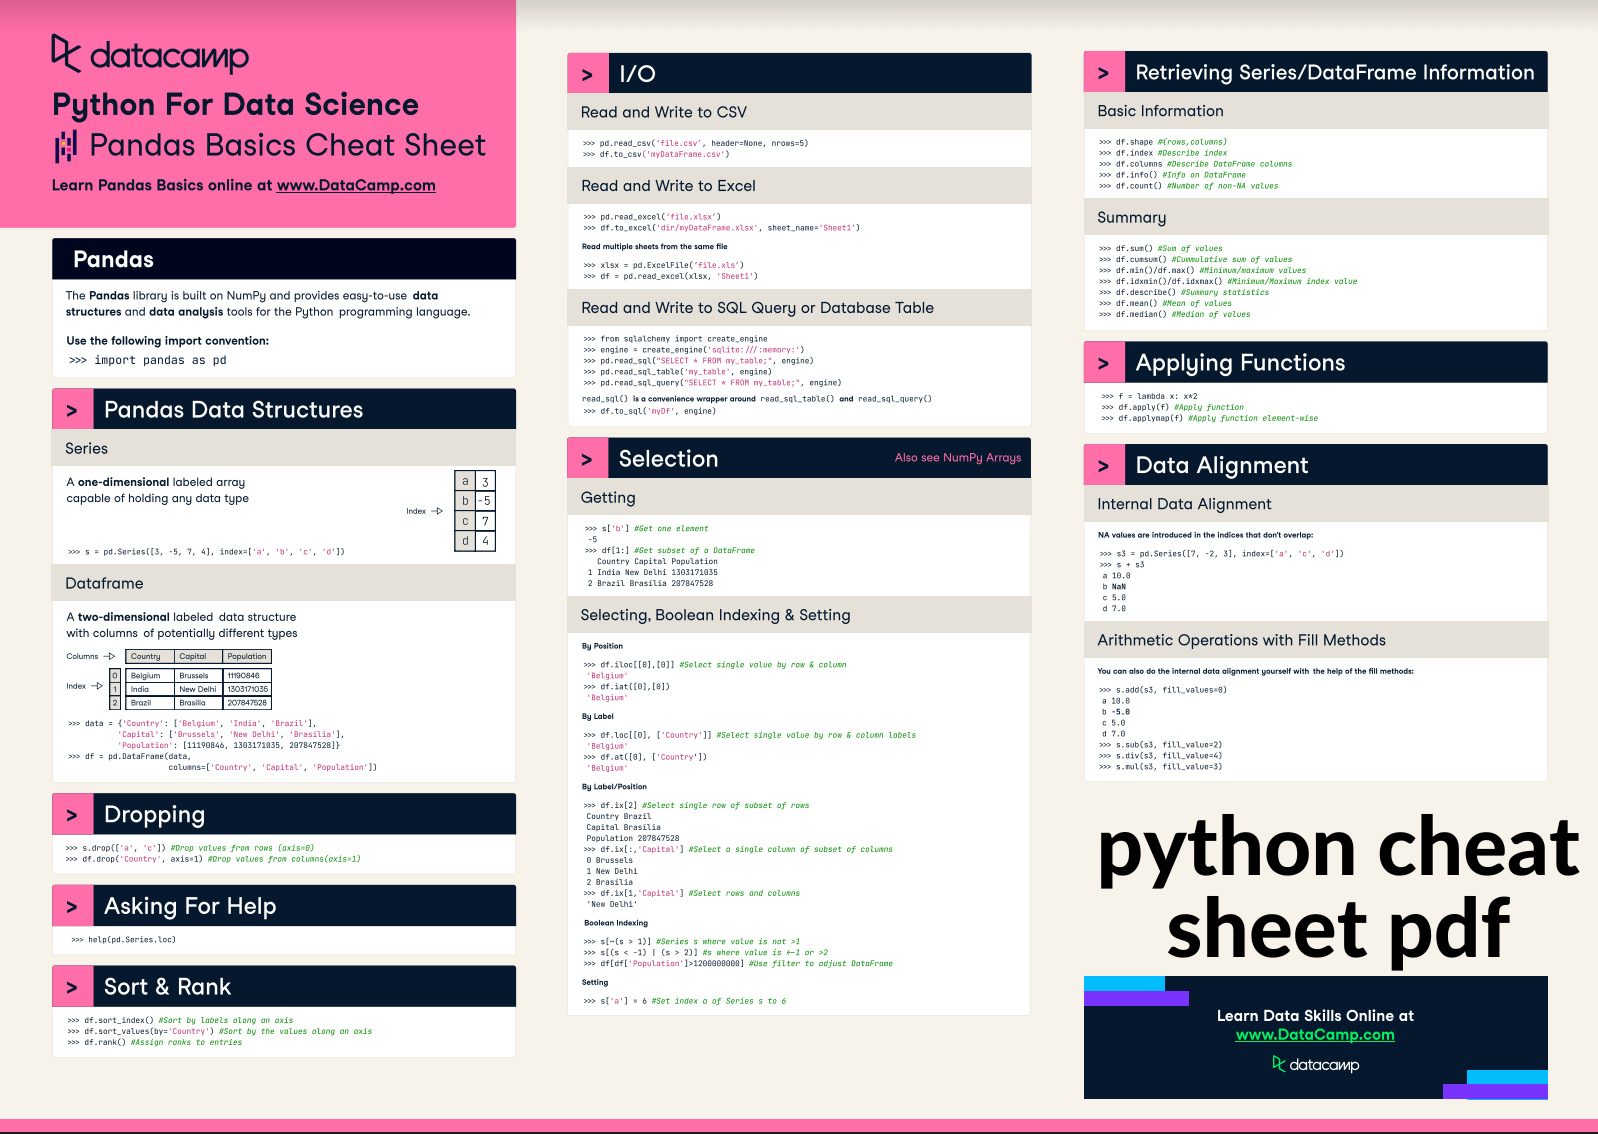Click the 'help(pd.Series.loc)' code line

[x=124, y=940]
